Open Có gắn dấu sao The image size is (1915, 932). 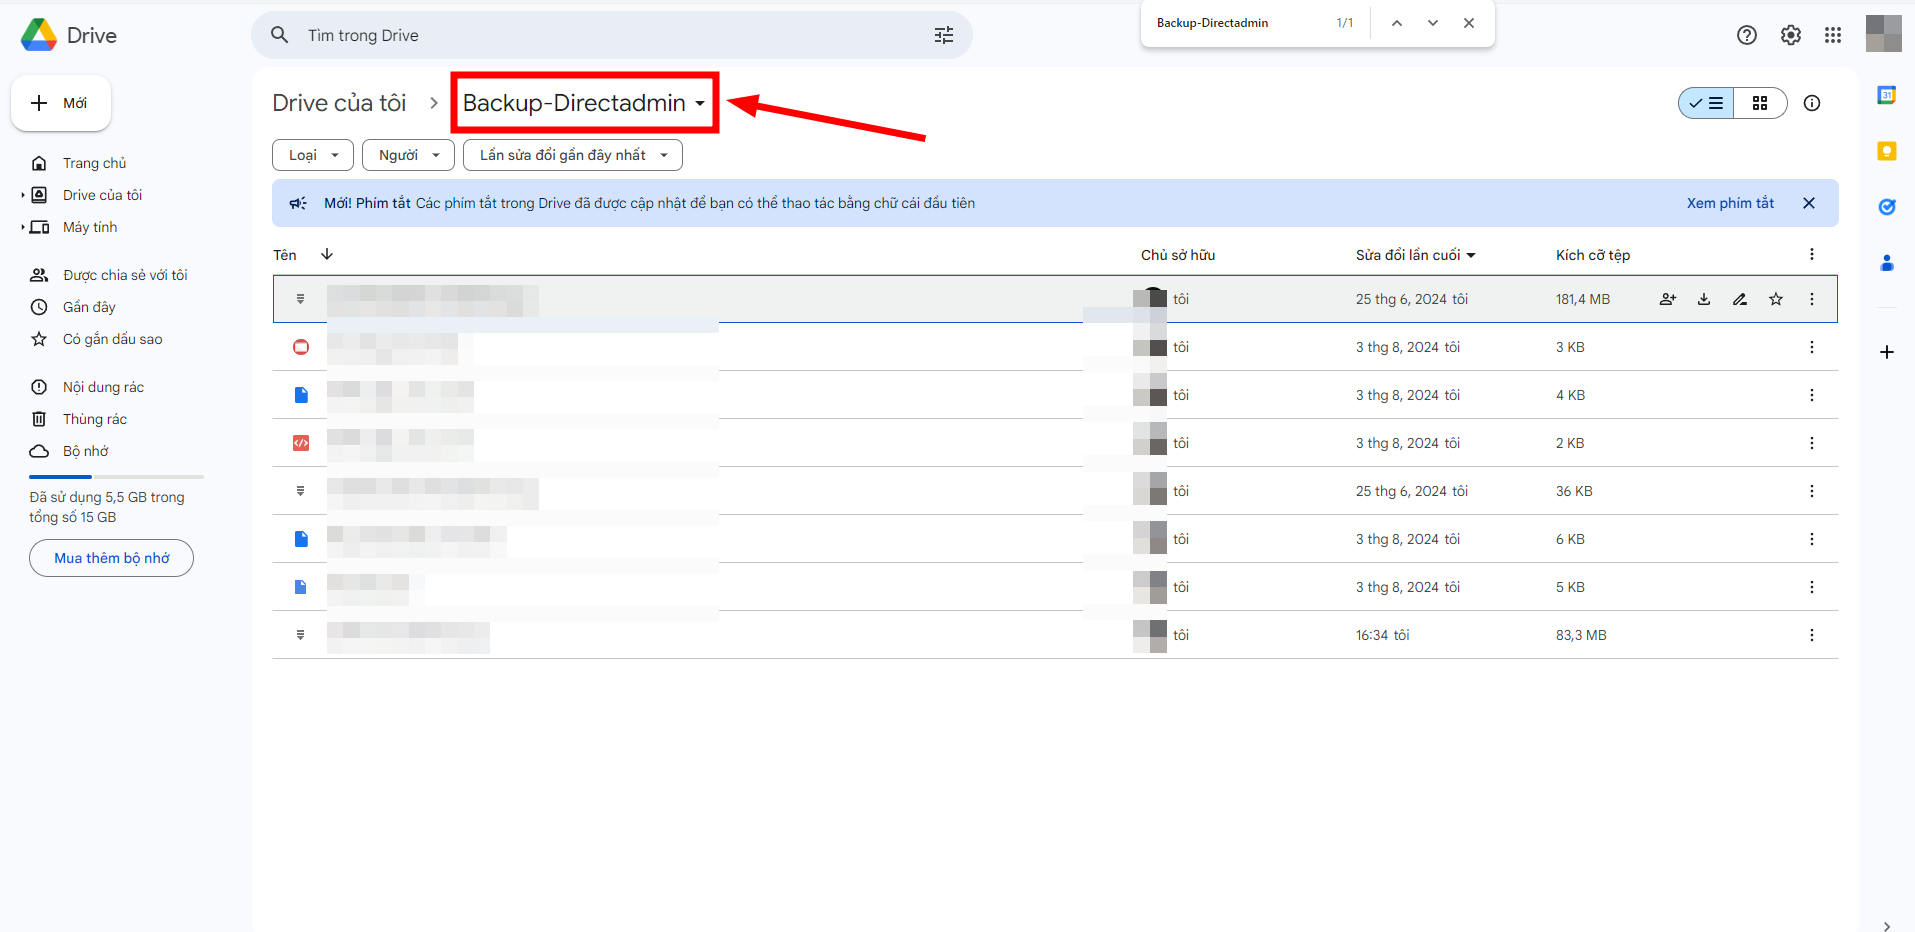coord(112,339)
